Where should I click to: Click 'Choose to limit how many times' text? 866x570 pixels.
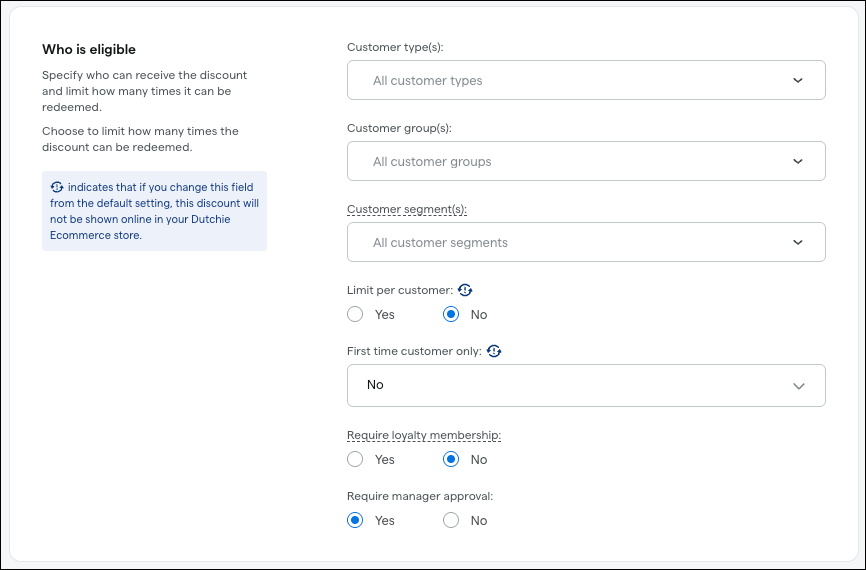point(140,139)
